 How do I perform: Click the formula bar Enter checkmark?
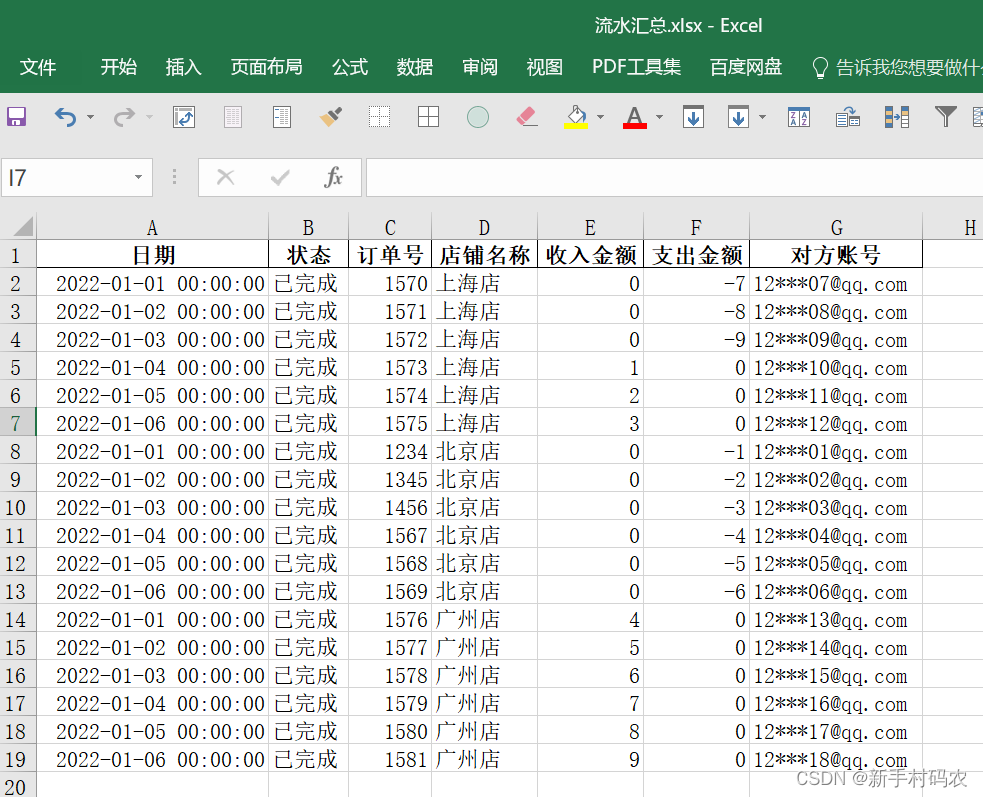(x=280, y=178)
